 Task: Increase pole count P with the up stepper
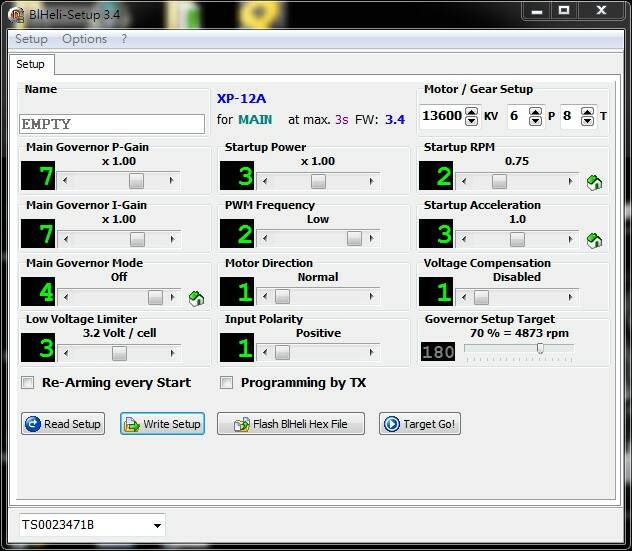pyautogui.click(x=535, y=112)
